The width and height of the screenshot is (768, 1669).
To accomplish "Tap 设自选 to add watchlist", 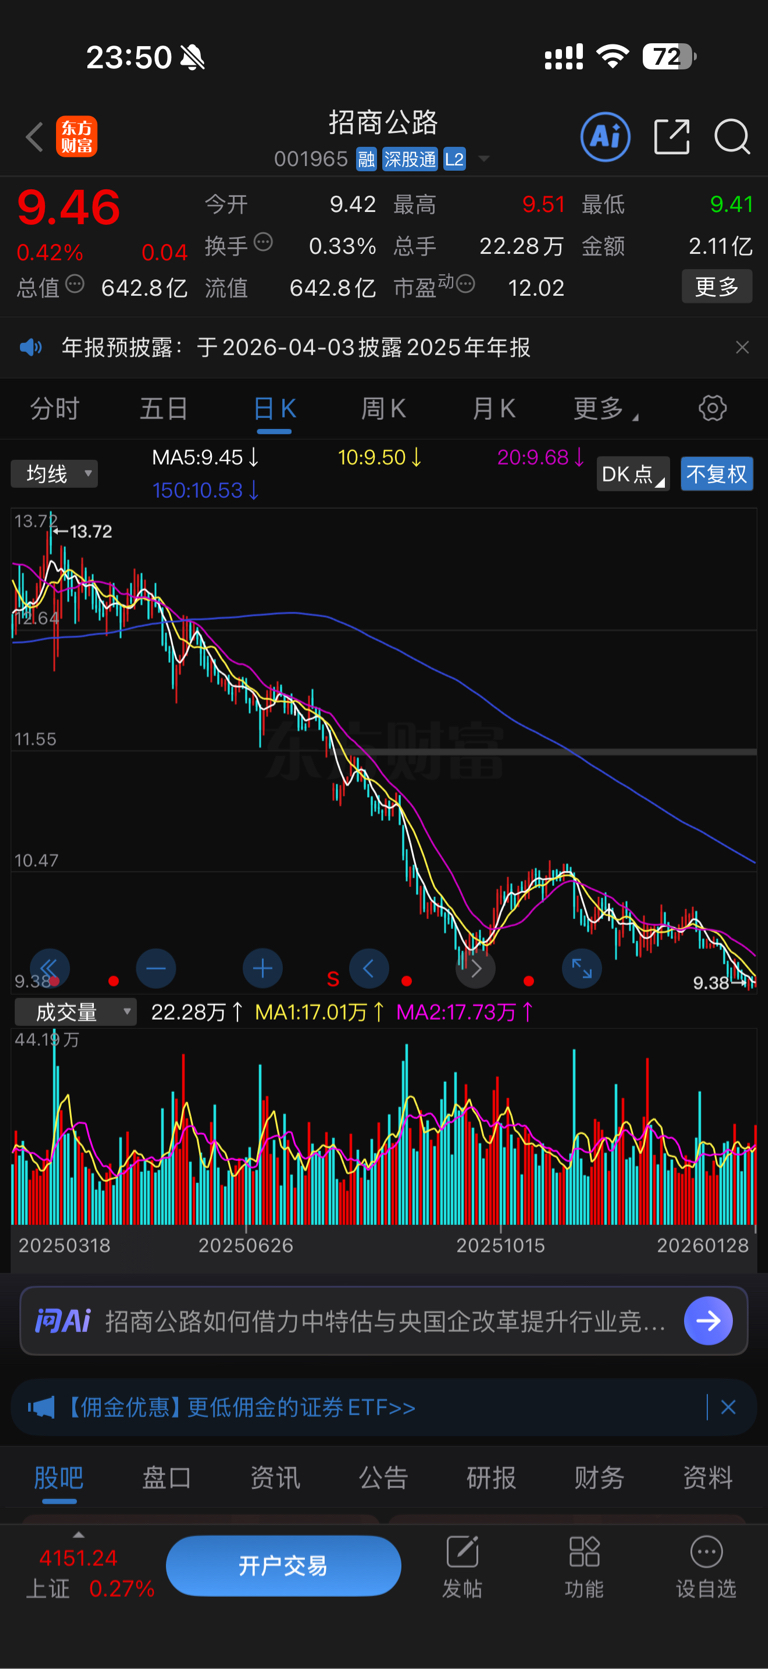I will pos(706,1567).
